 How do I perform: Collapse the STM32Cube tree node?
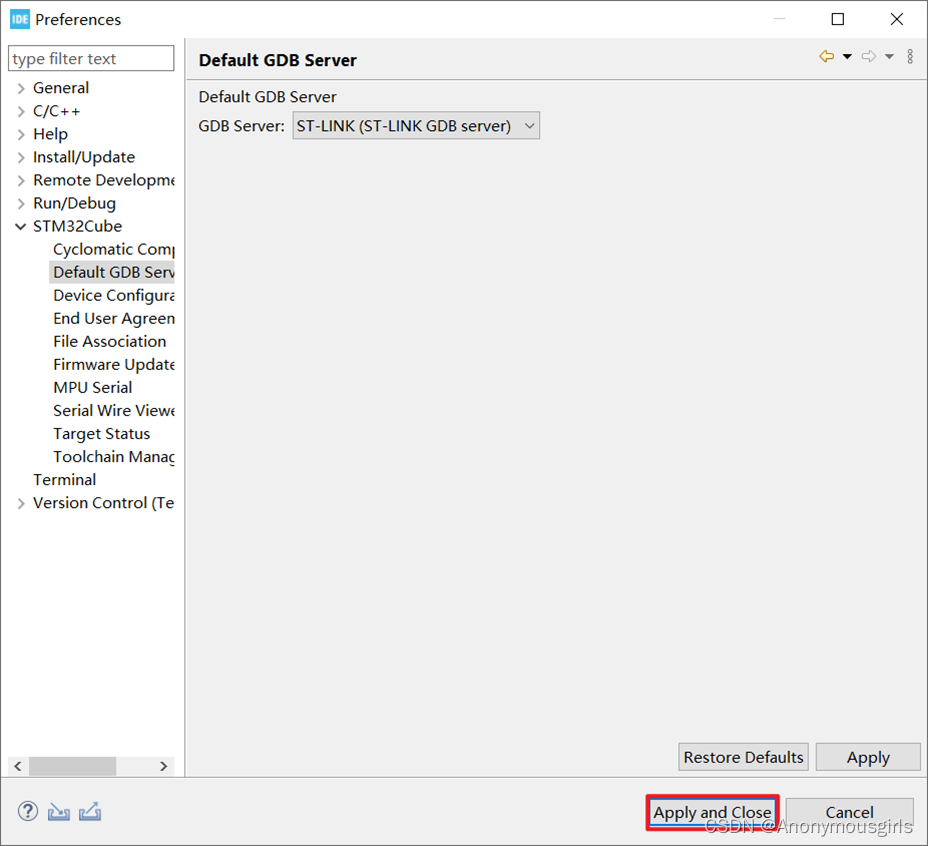[21, 227]
